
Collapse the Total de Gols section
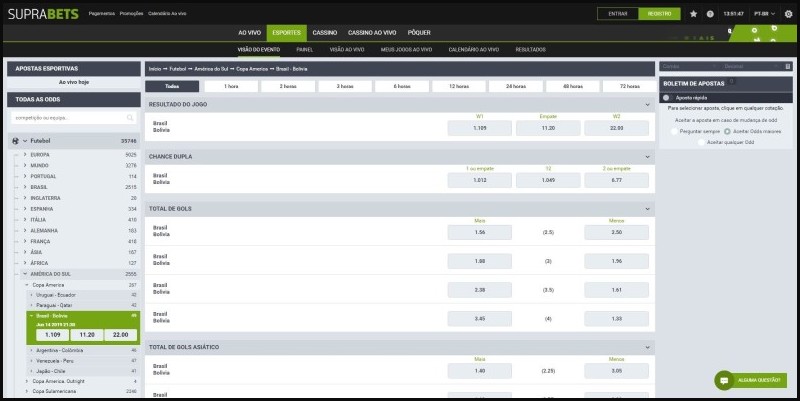(647, 209)
